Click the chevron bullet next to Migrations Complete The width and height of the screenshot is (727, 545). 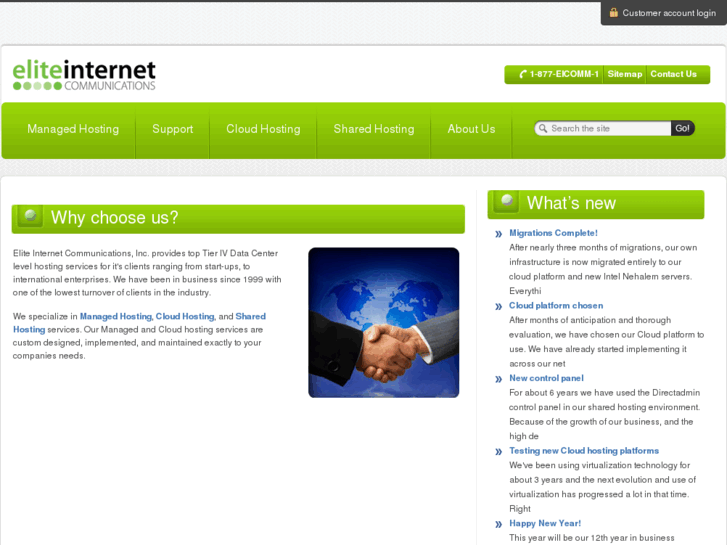(x=498, y=234)
